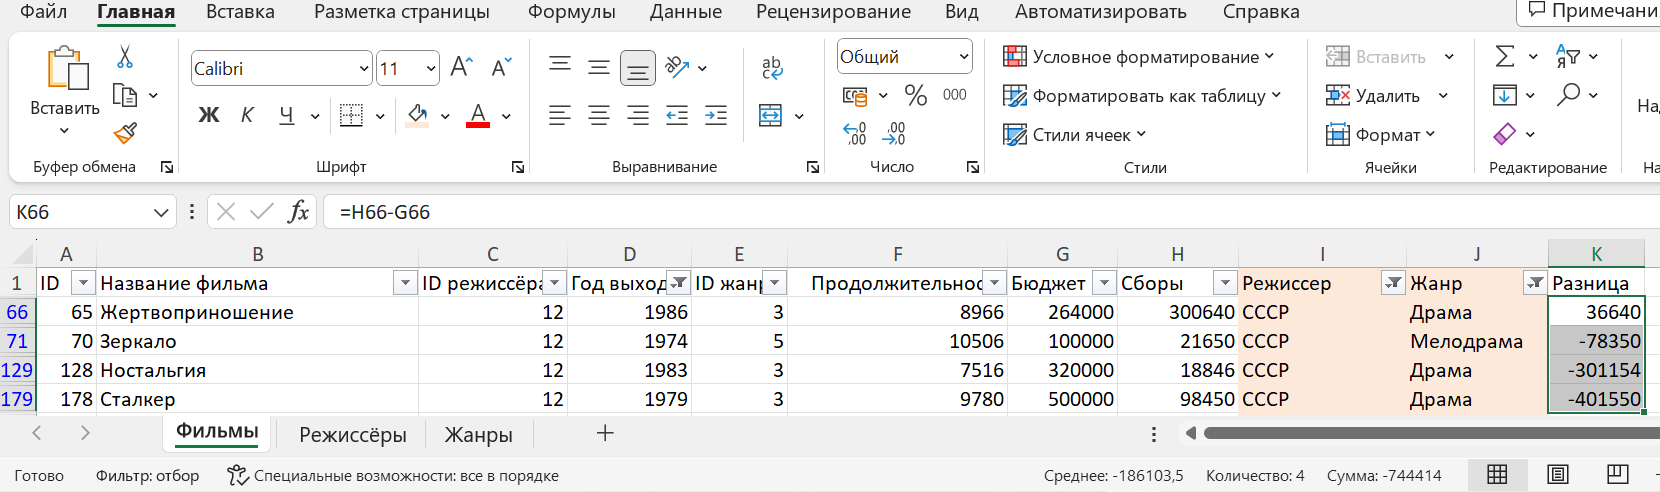Viewport: 1660px width, 492px height.
Task: Open the Общий number format dropdown
Action: (964, 57)
